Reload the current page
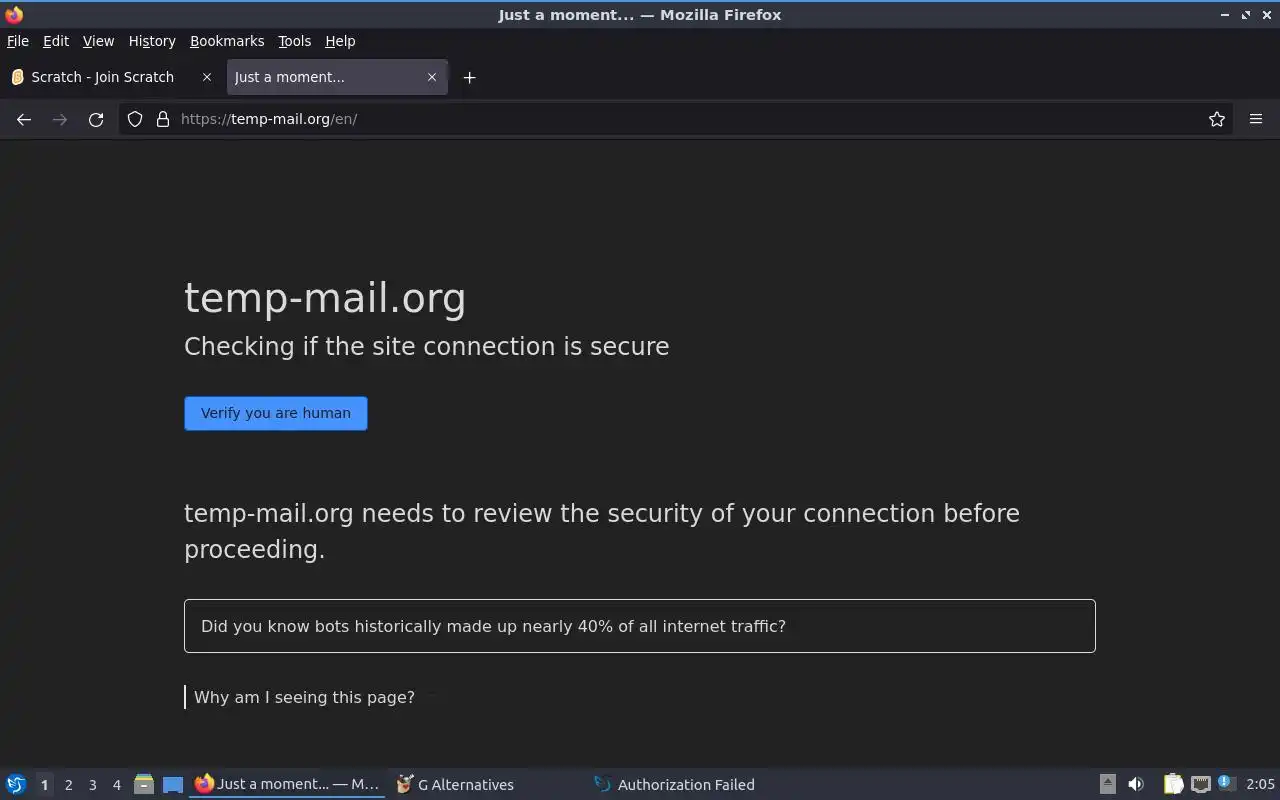1280x800 pixels. [96, 119]
